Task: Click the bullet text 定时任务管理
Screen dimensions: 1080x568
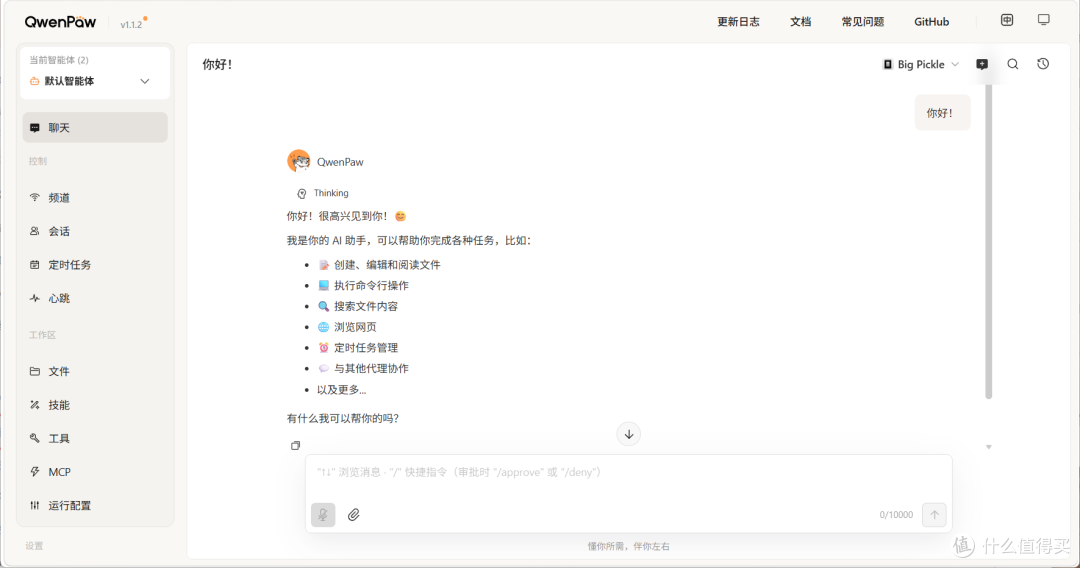Action: coord(366,348)
